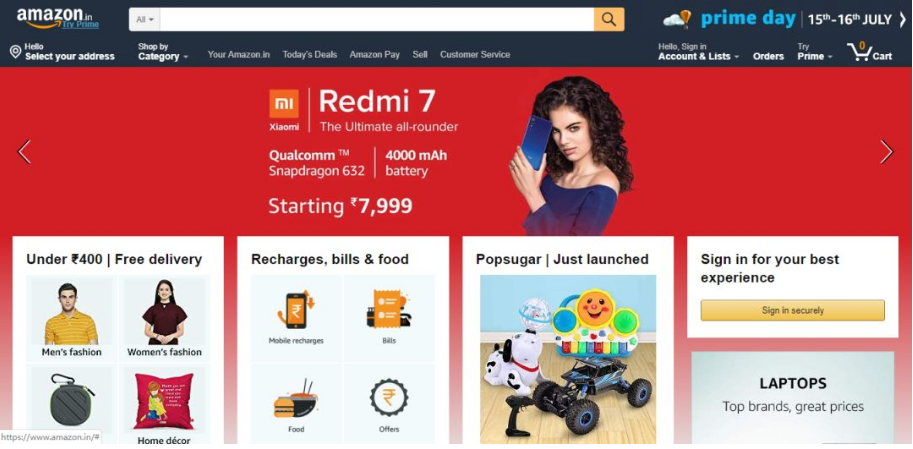Open the Mobile recharges icon
This screenshot has height=449, width=913.
[x=296, y=311]
